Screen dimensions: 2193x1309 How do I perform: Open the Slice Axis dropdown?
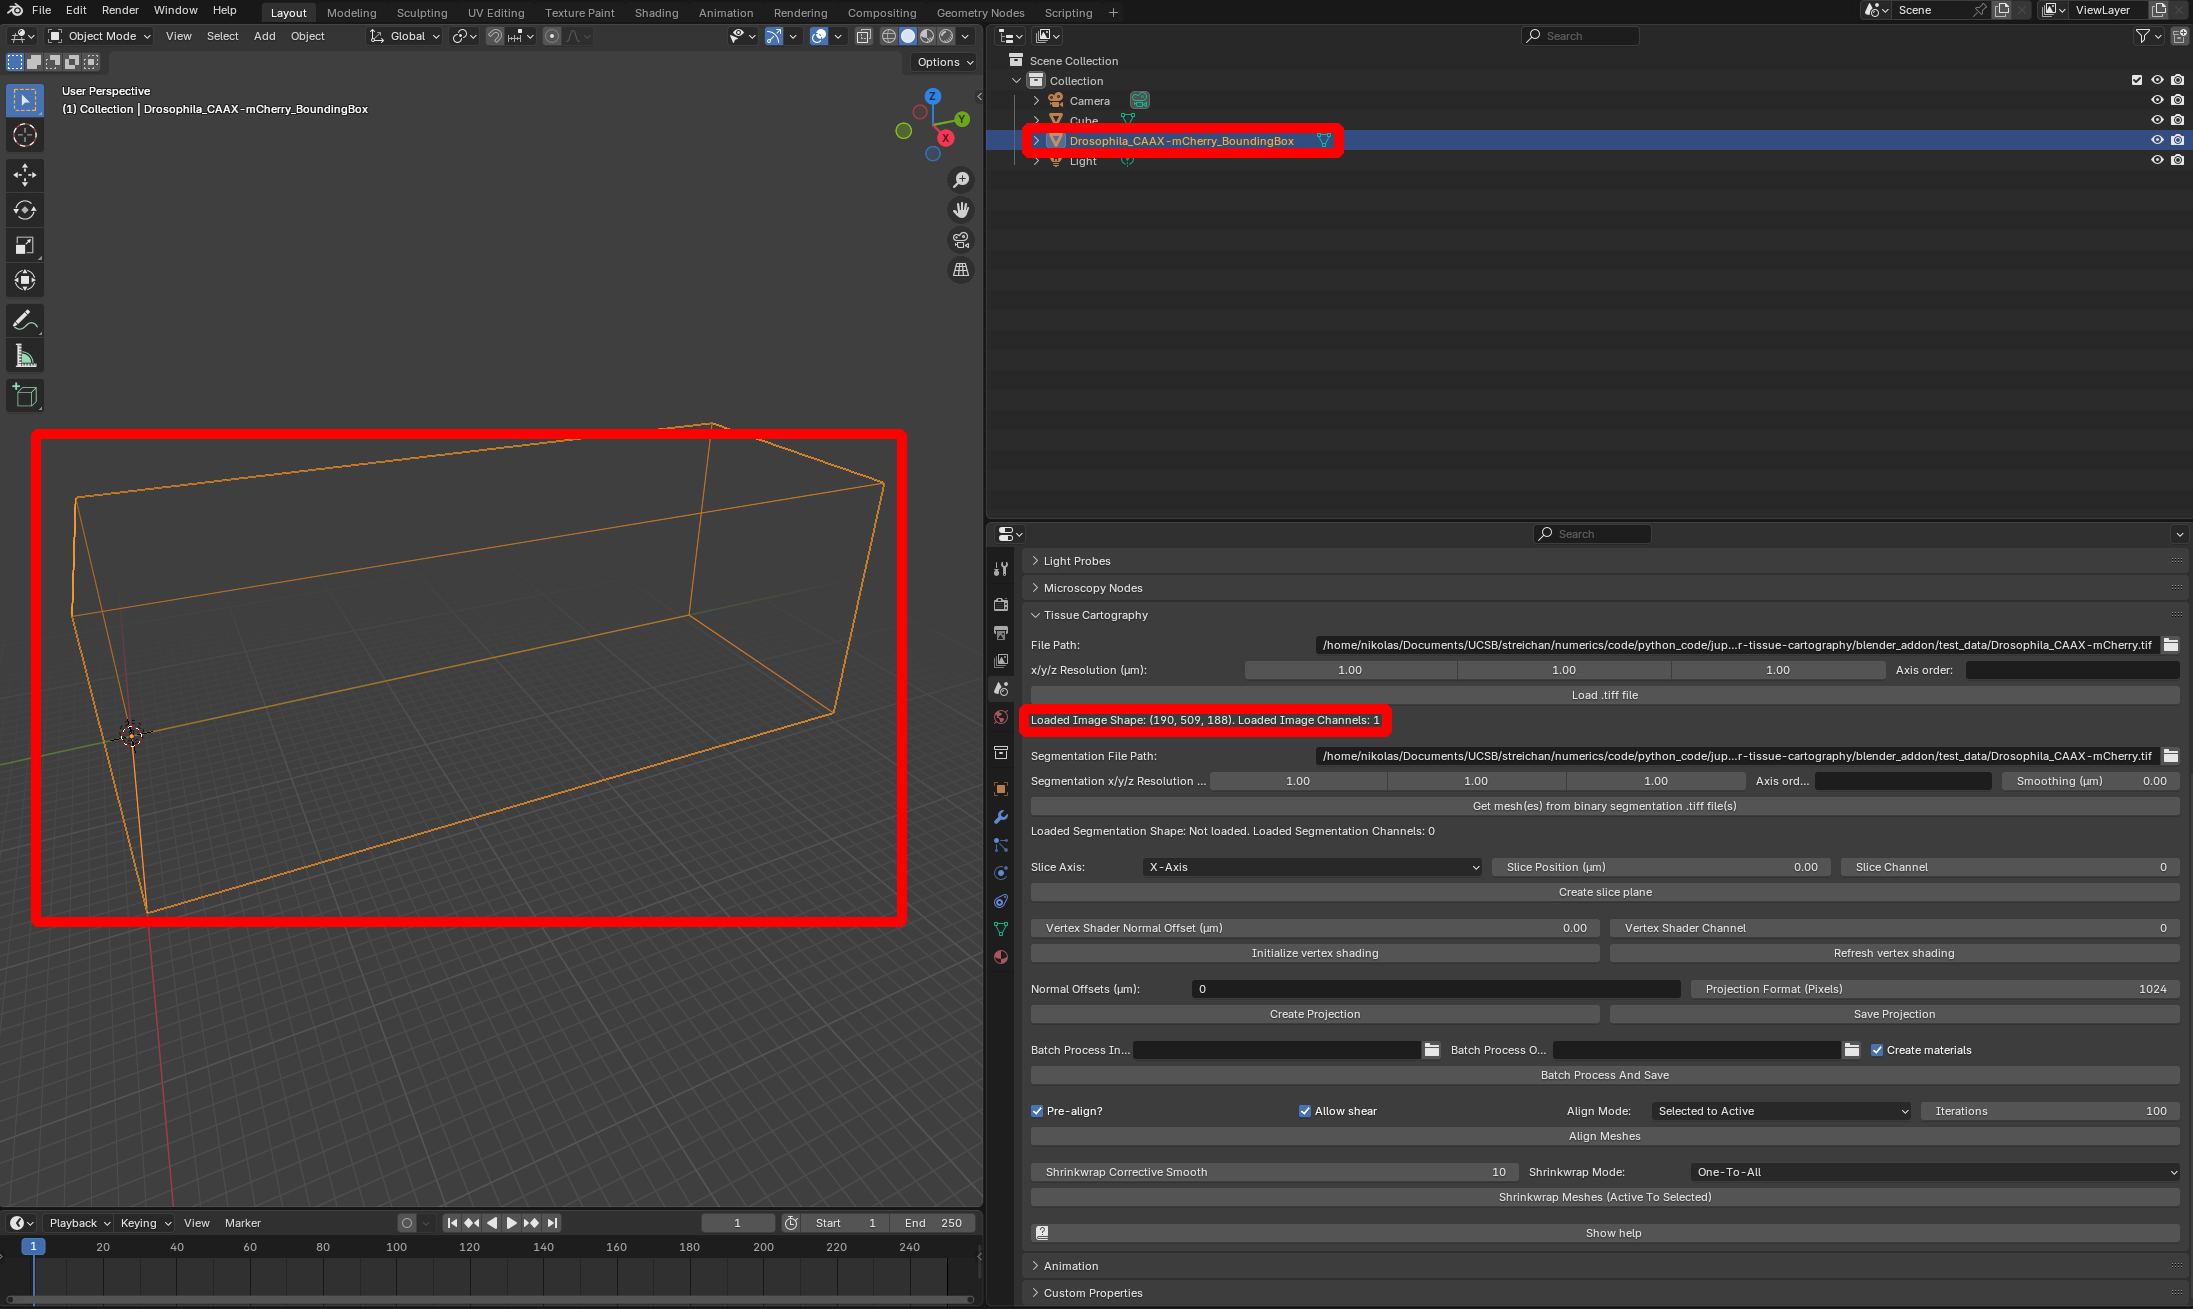click(1311, 867)
